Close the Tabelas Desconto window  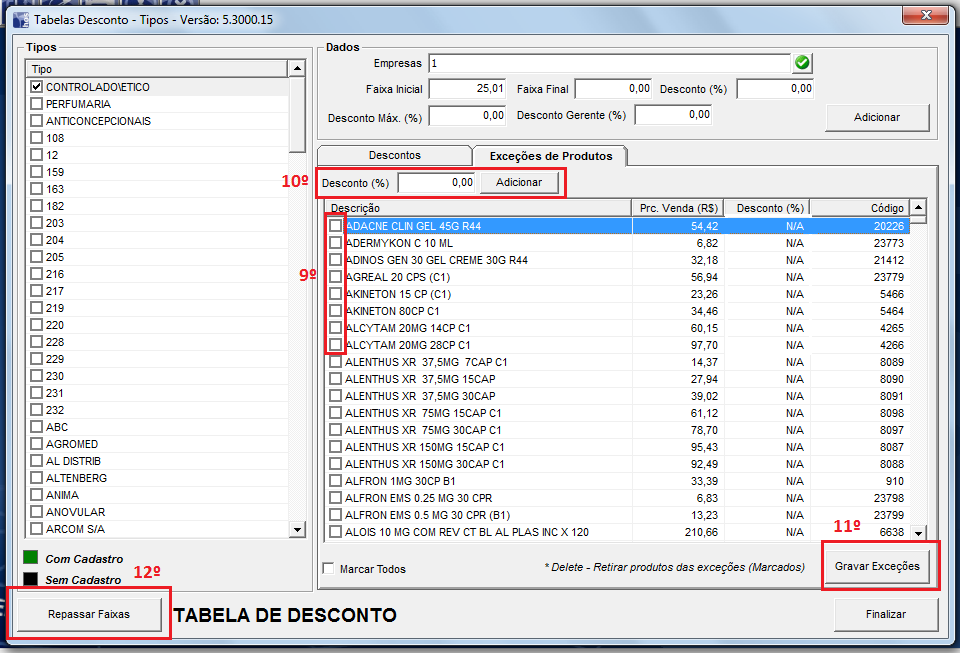coord(925,17)
